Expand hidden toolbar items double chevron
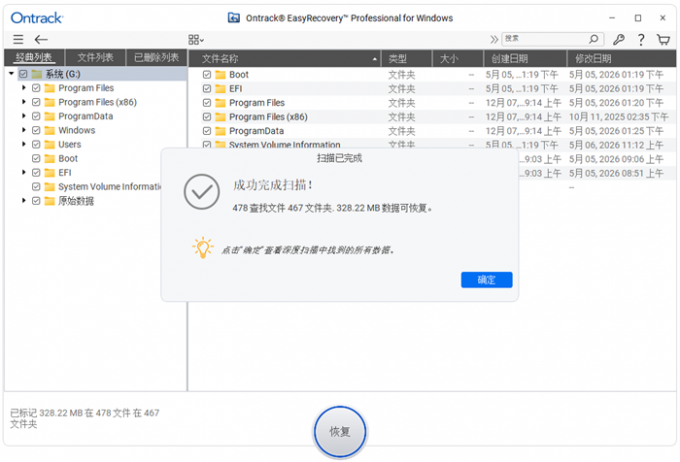The width and height of the screenshot is (680, 462). [494, 39]
